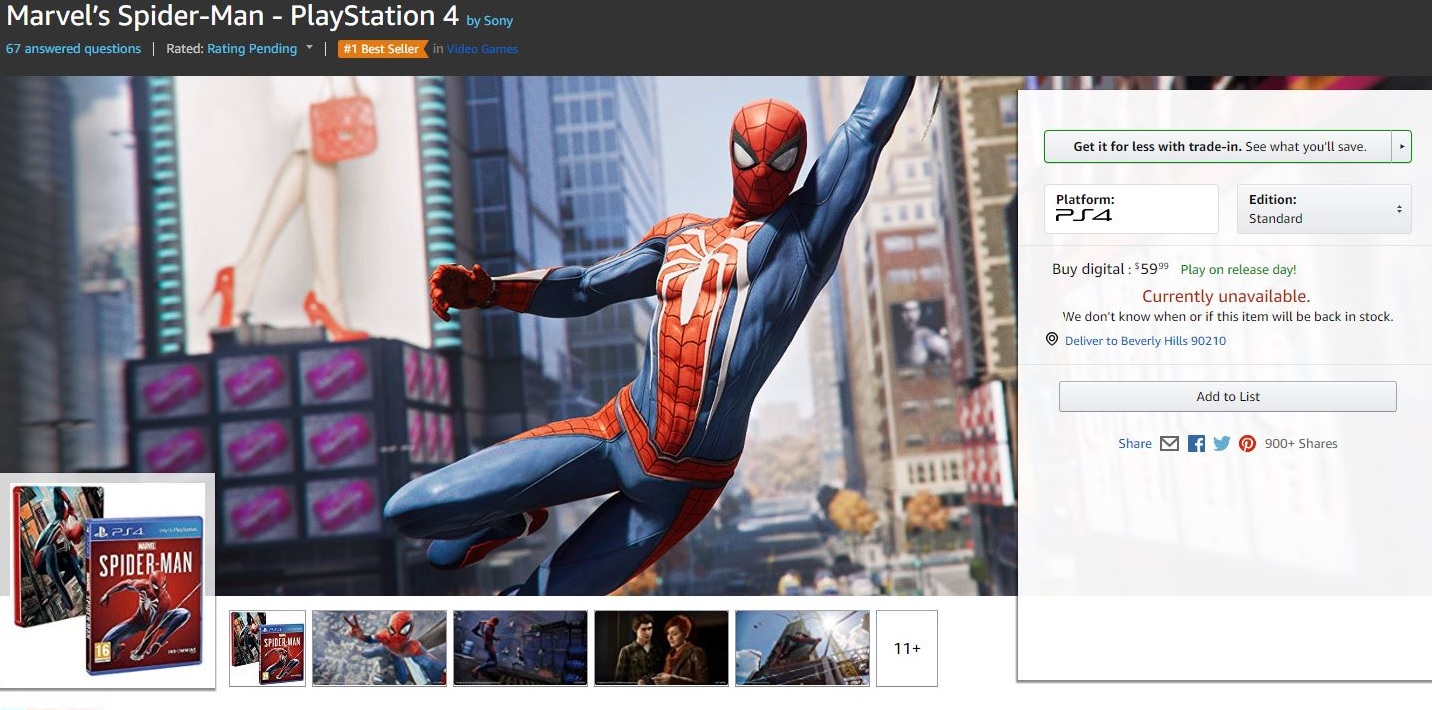Change delivery to Beverly Hills 90210 link
This screenshot has height=710, width=1432.
pos(1145,341)
